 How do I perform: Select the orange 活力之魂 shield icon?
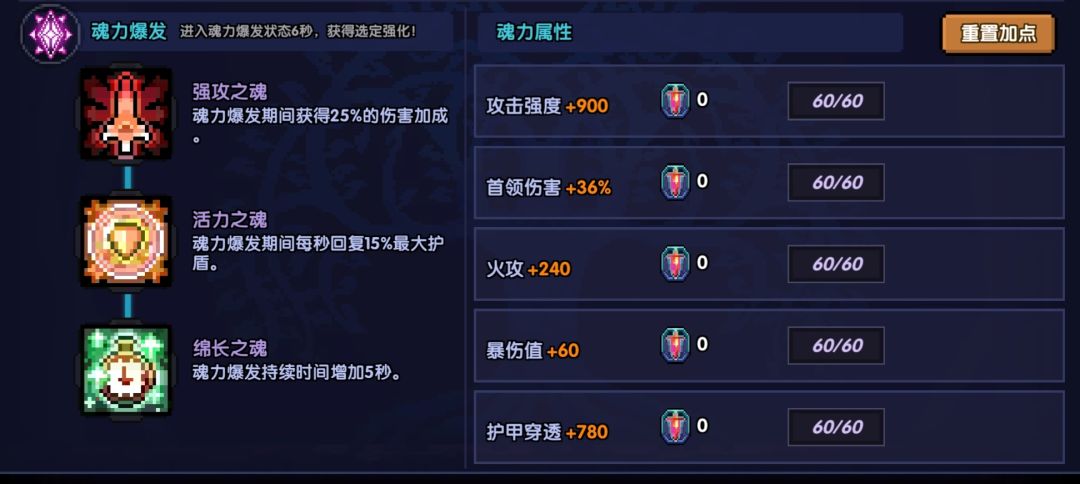(x=127, y=242)
